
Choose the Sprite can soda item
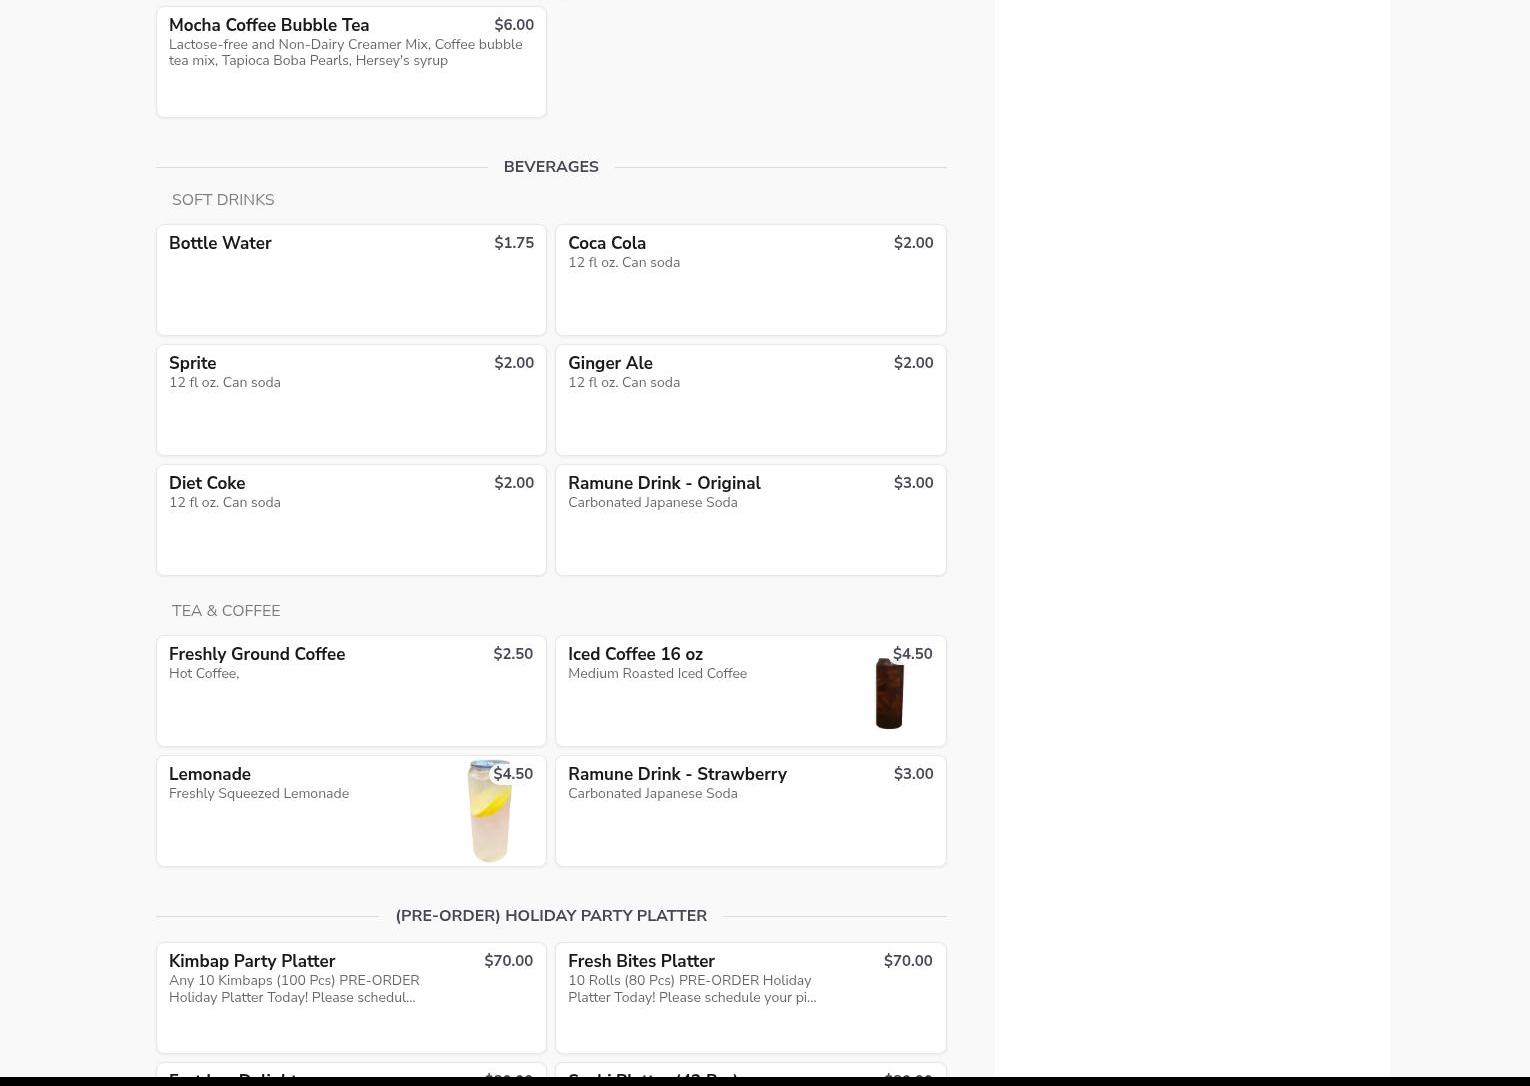pos(351,400)
